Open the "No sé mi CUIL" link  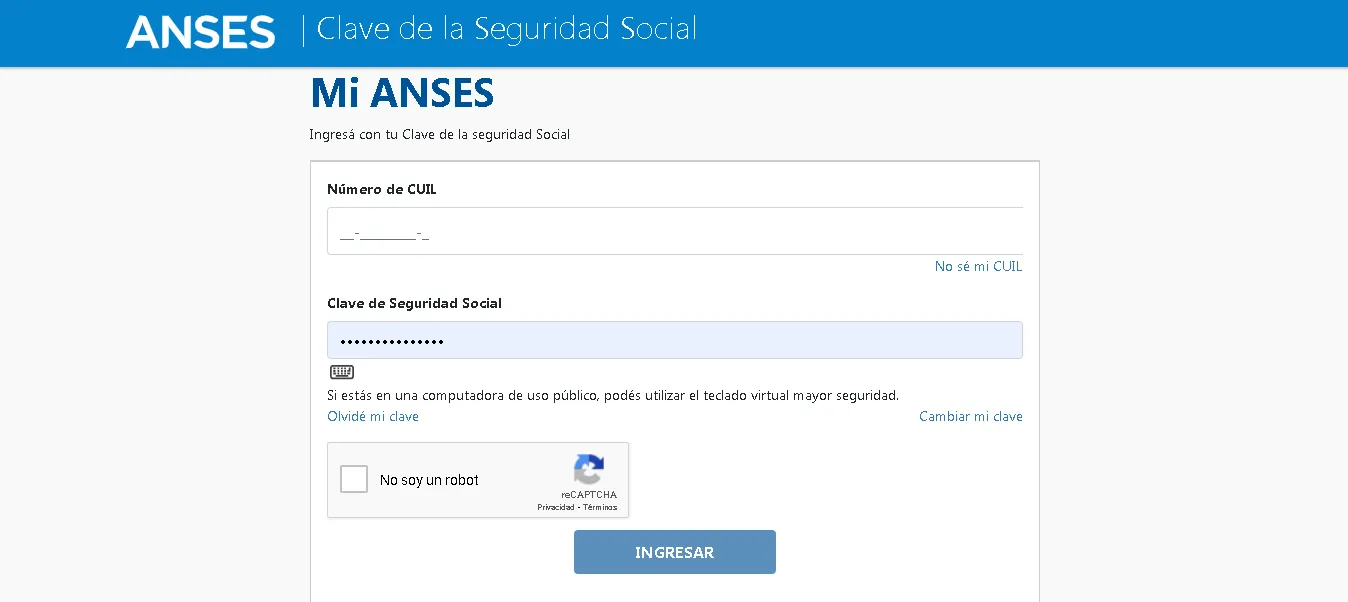point(978,267)
